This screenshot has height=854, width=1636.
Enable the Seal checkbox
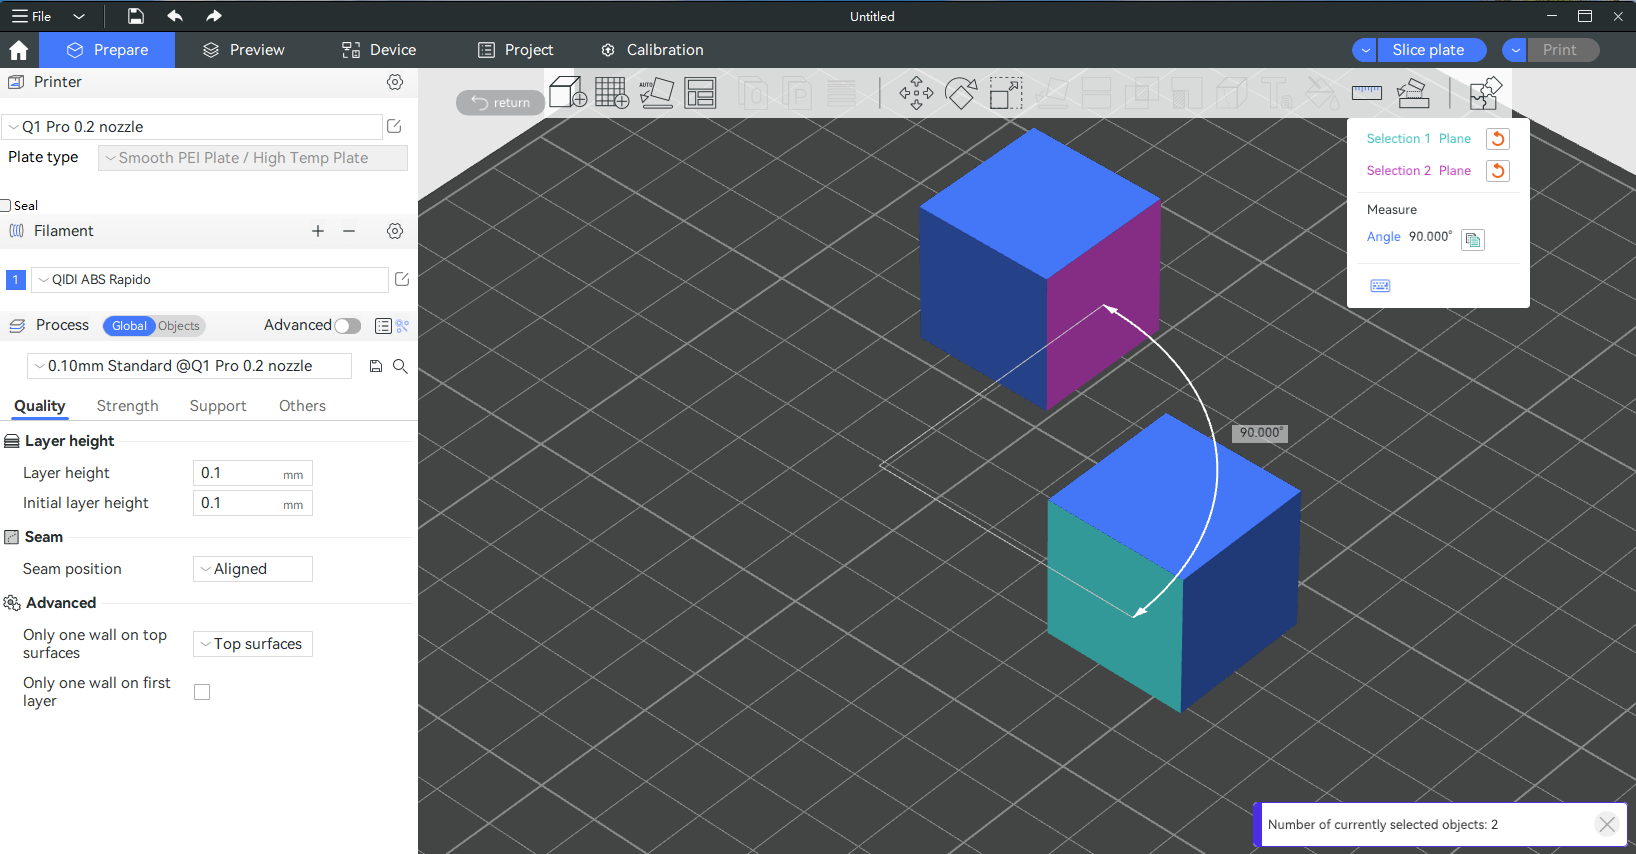click(6, 206)
